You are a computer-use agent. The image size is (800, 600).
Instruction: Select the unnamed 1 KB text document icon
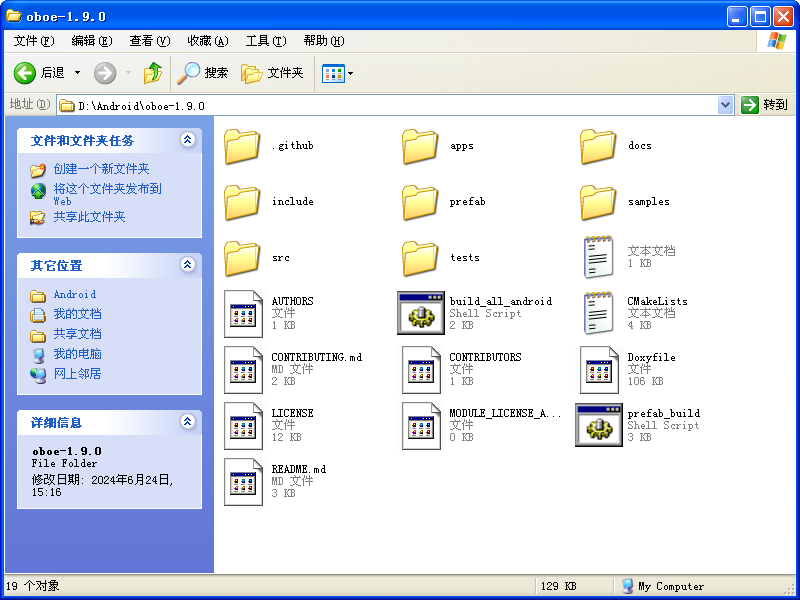(598, 257)
